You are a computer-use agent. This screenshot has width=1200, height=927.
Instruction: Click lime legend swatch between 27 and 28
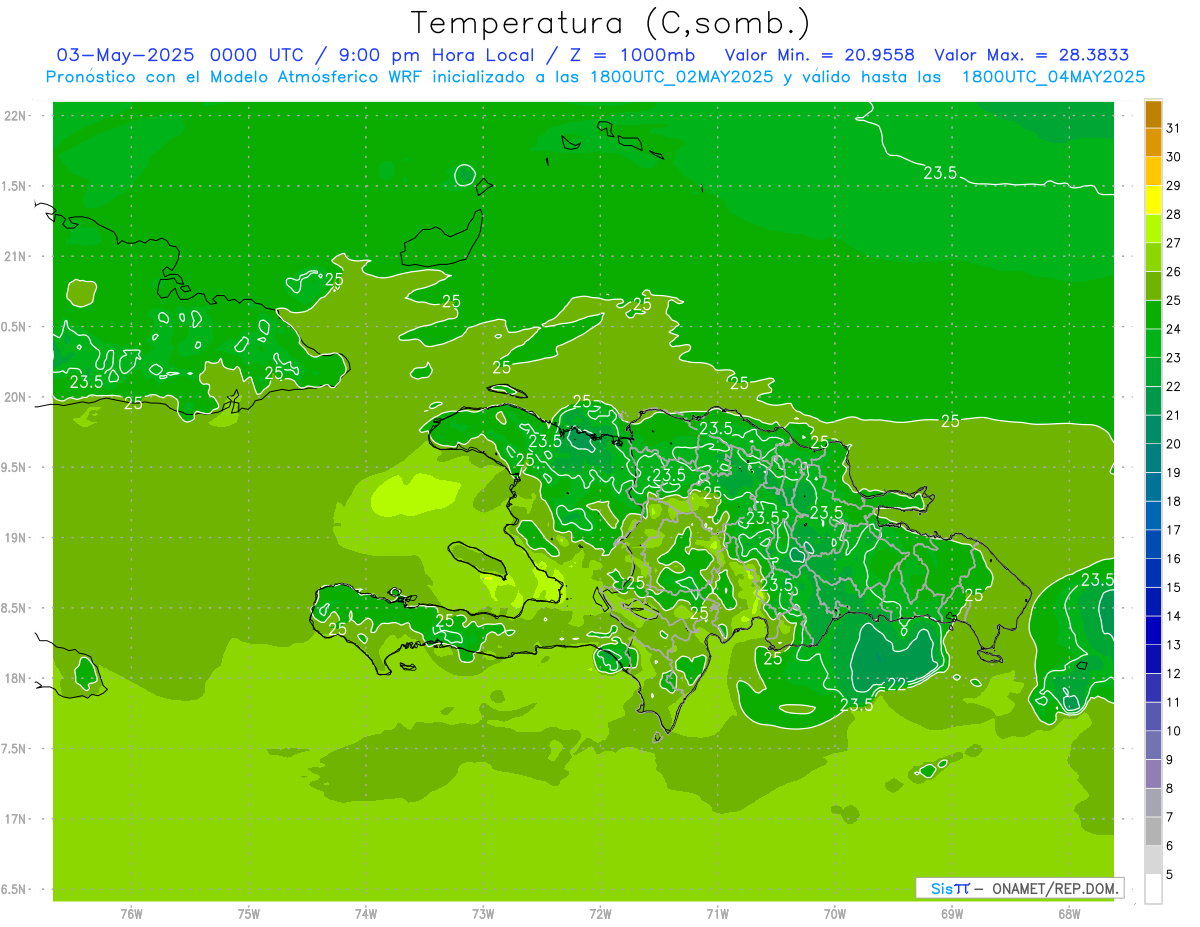point(1153,229)
